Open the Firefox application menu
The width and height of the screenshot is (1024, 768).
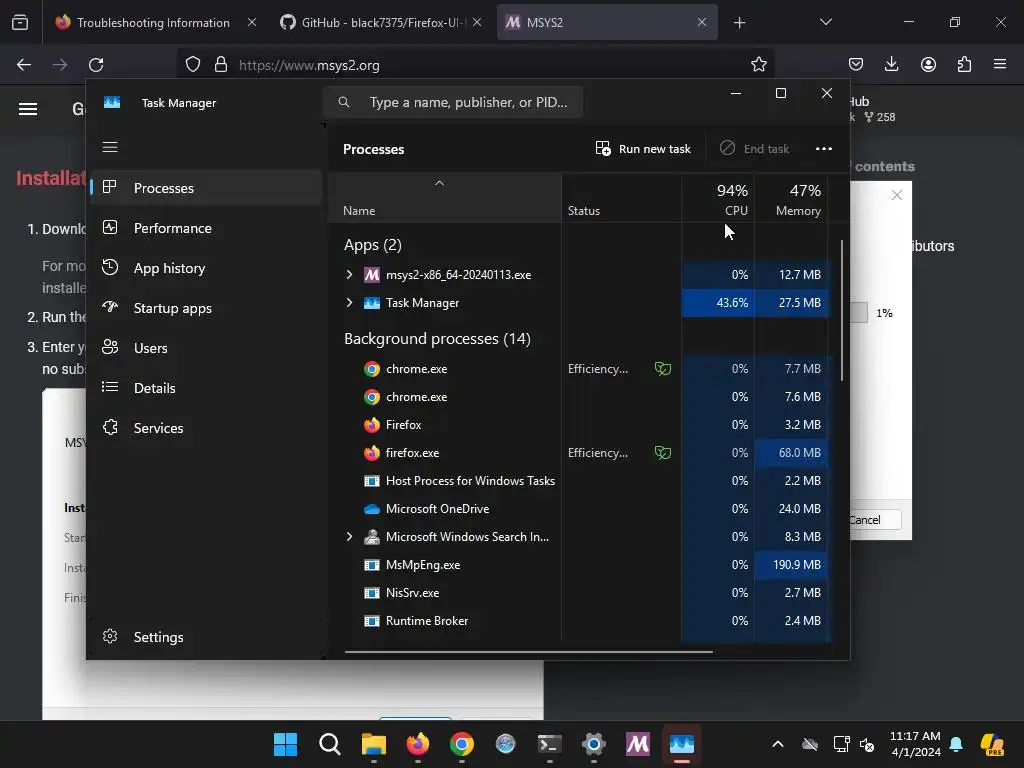point(1000,65)
